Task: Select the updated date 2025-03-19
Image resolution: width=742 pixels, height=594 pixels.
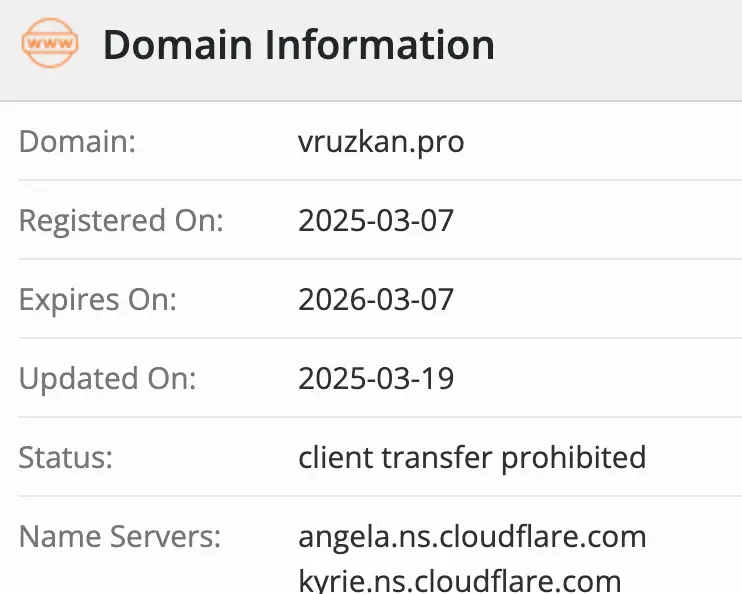Action: point(376,378)
